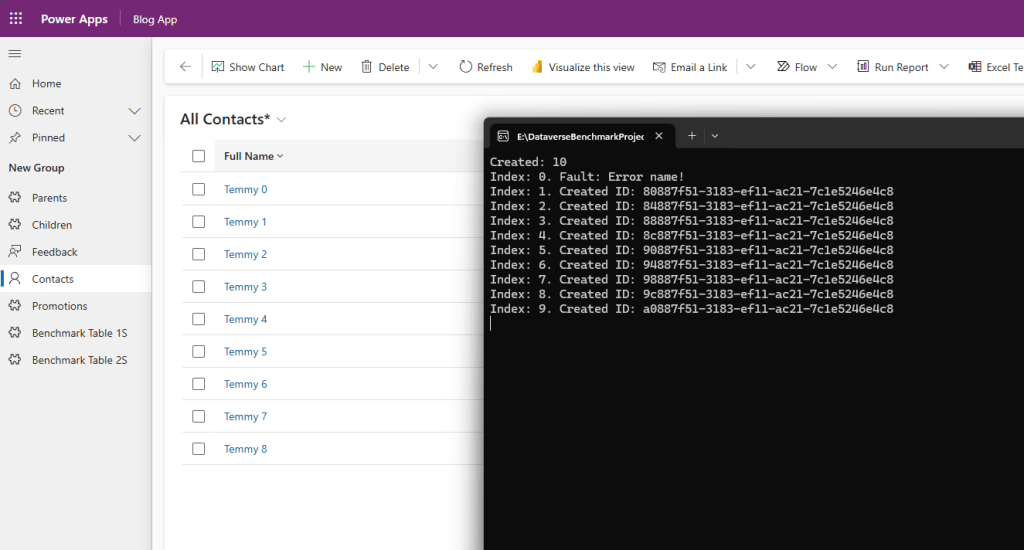1024x550 pixels.
Task: Click the Run Report icon
Action: (863, 67)
